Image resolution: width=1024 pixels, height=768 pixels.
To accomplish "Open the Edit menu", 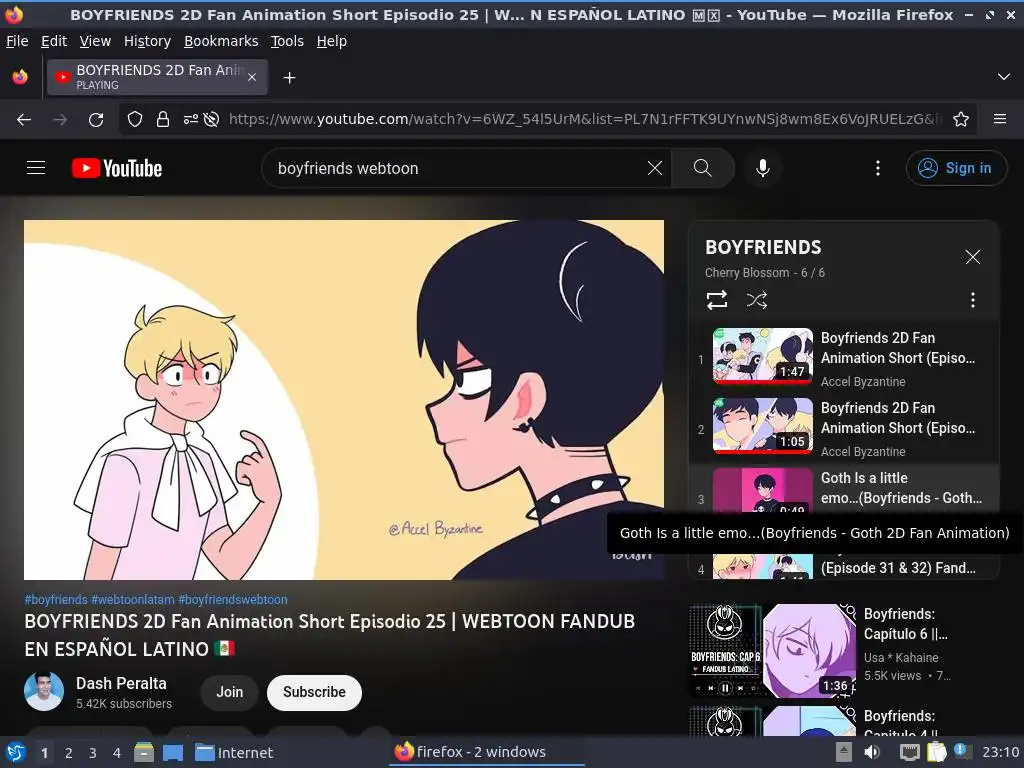I will (54, 41).
